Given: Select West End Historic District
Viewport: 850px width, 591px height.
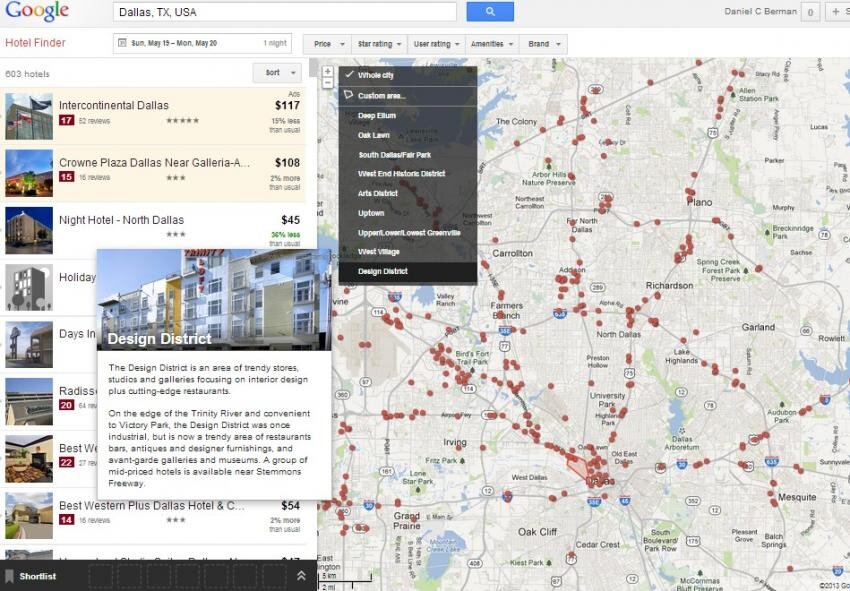Looking at the screenshot, I should [x=408, y=174].
